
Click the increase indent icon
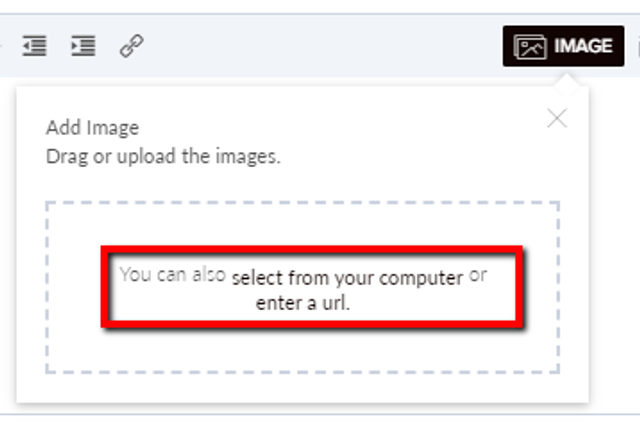point(83,46)
